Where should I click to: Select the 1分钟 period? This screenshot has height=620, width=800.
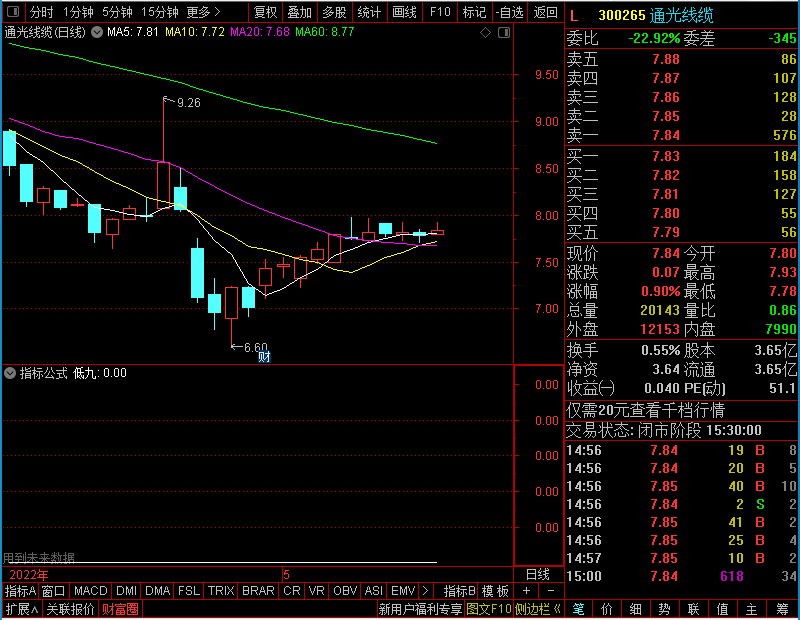tap(78, 12)
